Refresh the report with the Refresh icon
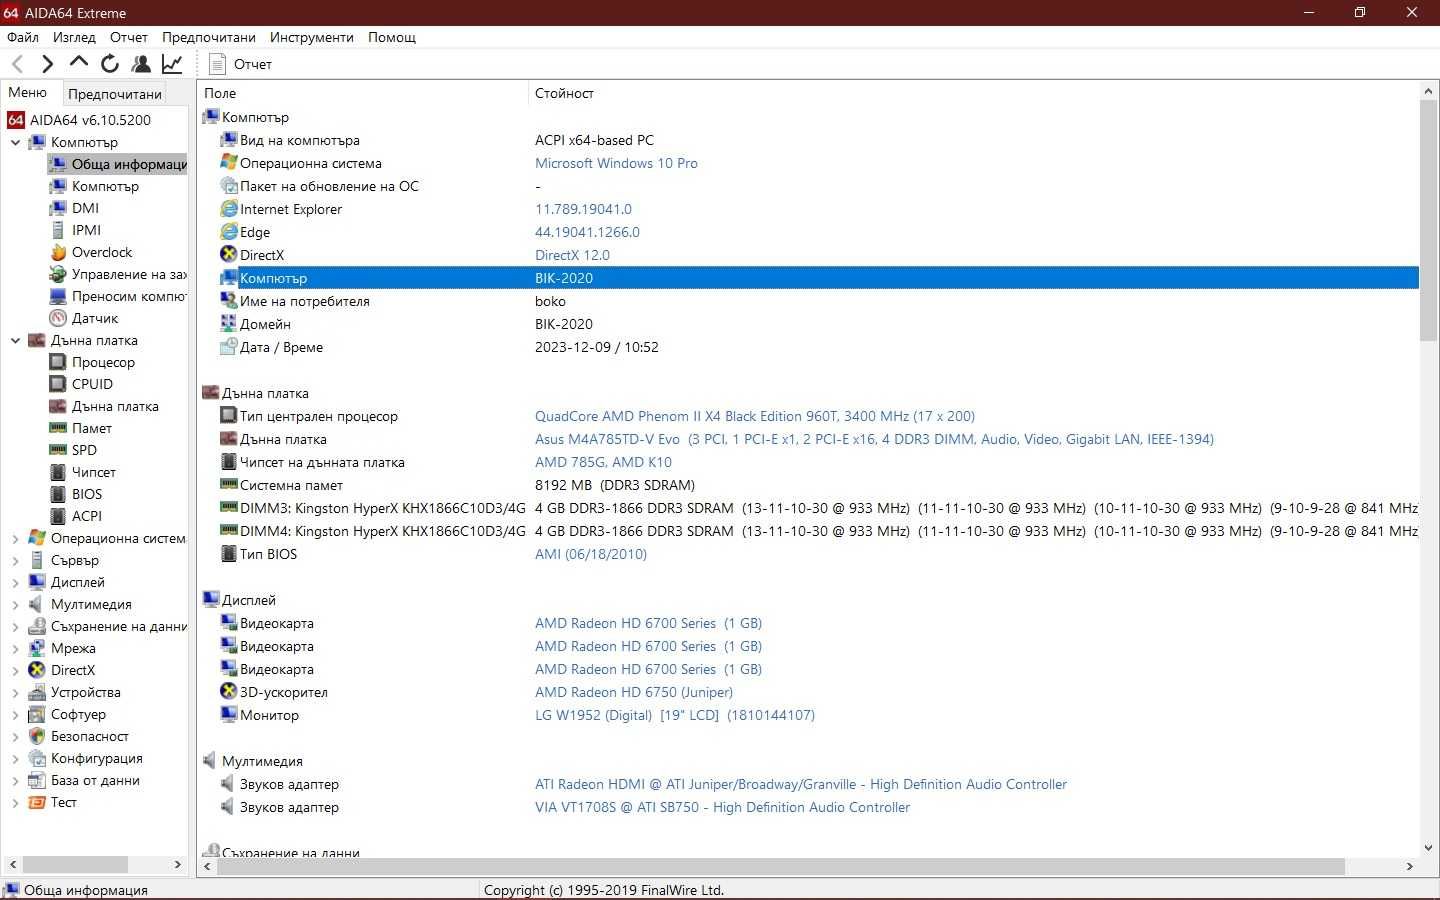 point(110,64)
